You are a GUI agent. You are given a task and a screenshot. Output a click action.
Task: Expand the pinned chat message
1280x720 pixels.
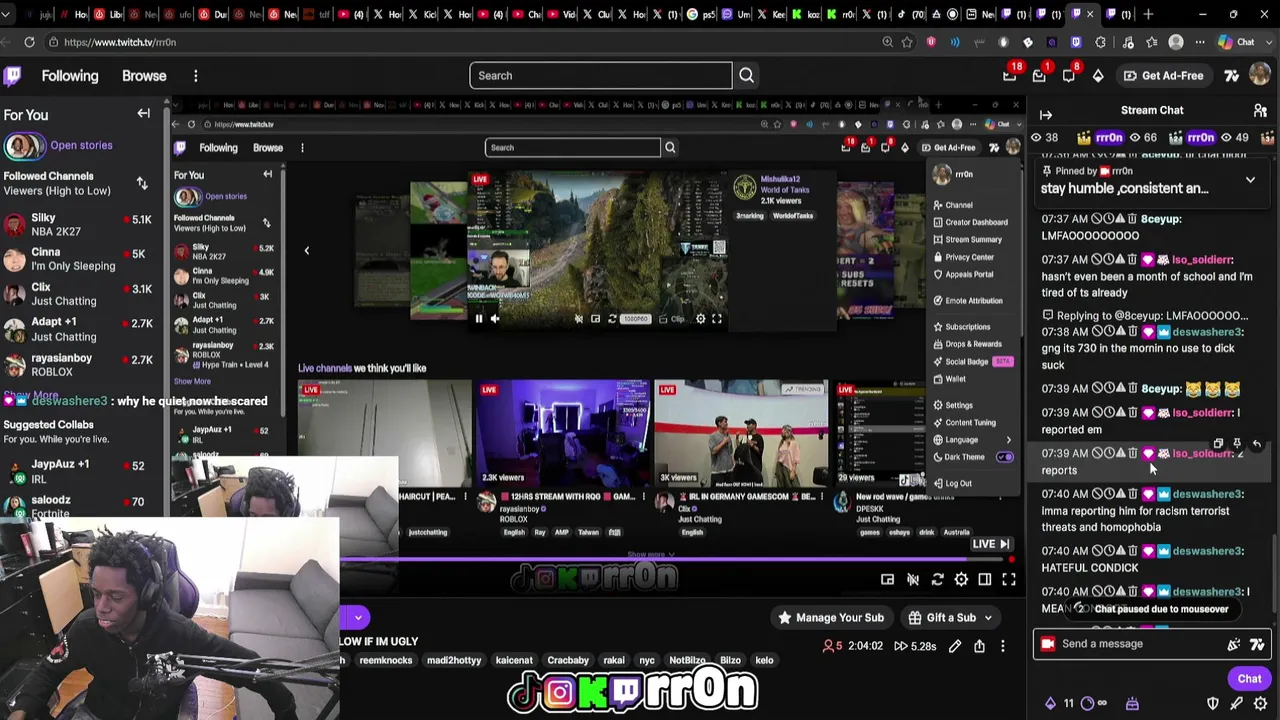(1250, 180)
